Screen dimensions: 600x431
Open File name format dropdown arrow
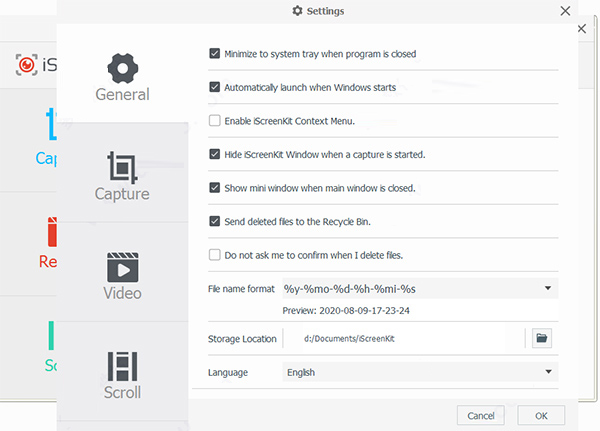[548, 288]
